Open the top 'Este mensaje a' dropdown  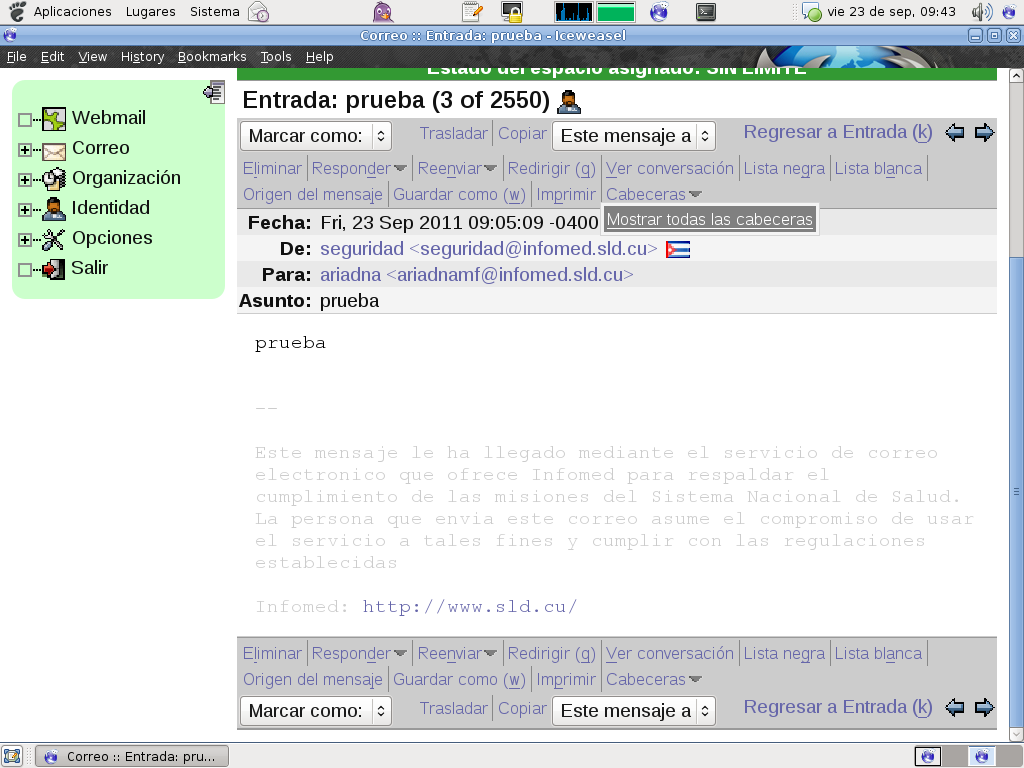pos(634,136)
